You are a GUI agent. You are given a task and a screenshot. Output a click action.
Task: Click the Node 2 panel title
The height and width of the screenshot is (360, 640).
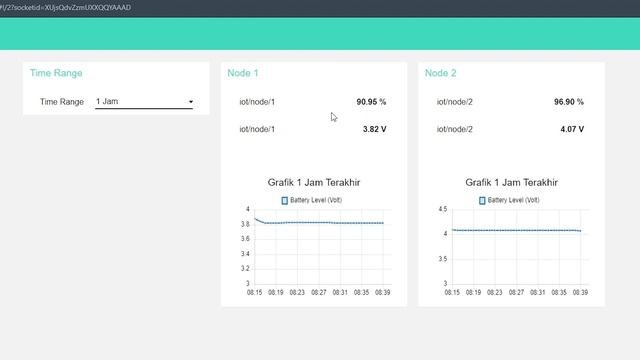440,73
